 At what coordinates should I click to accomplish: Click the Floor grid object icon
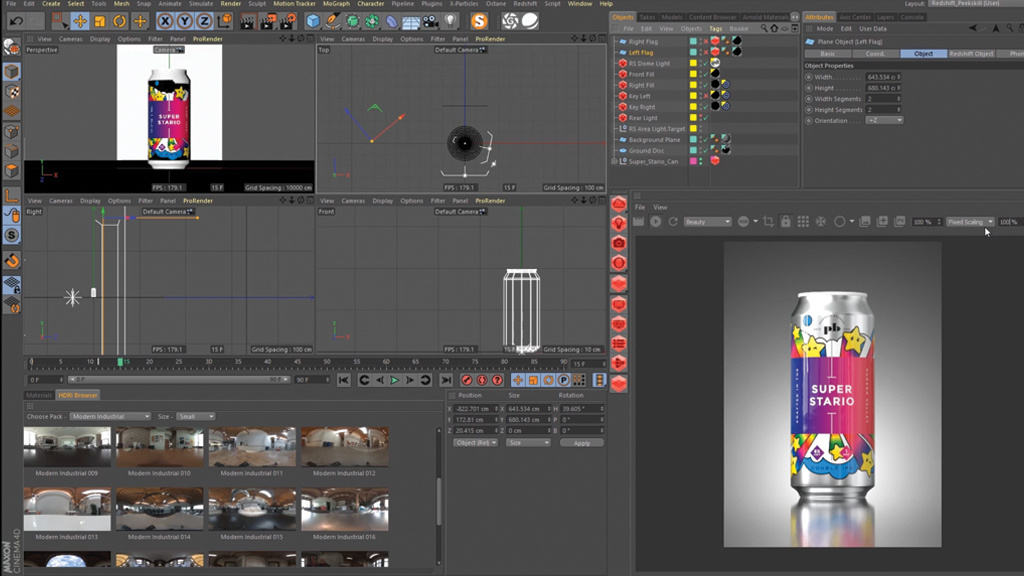point(411,21)
